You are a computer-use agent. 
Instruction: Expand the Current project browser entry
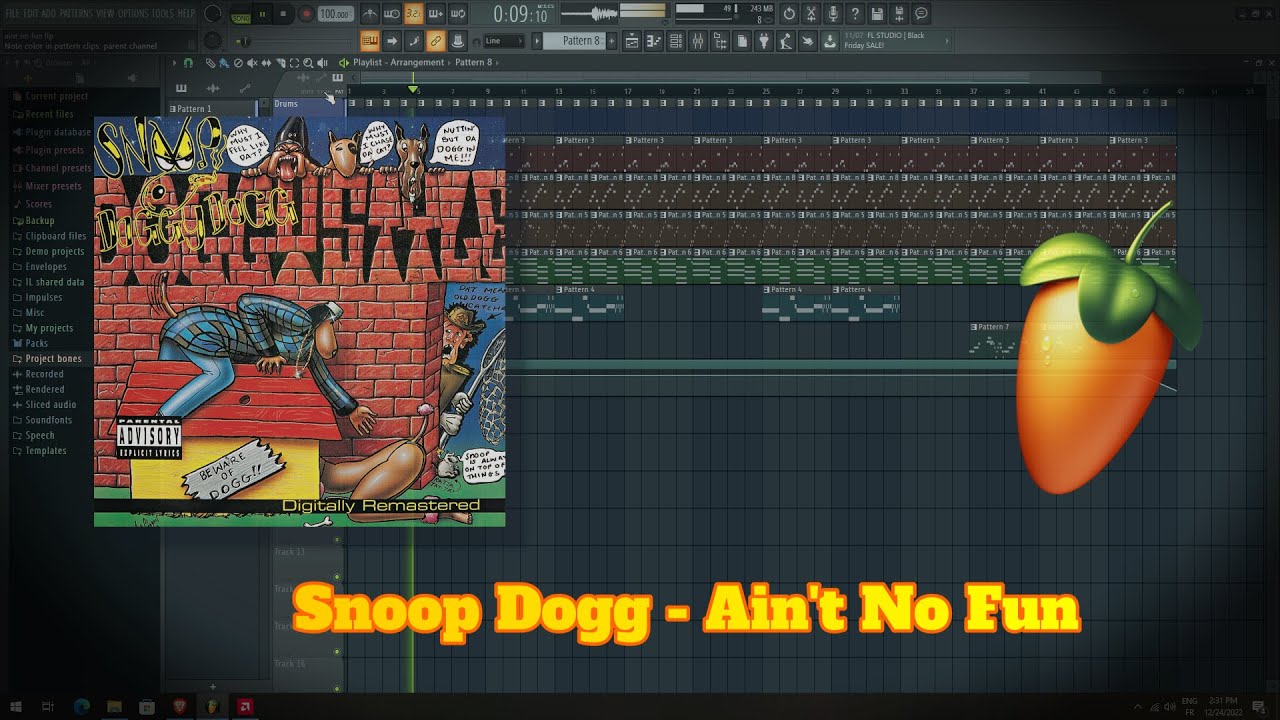(x=50, y=96)
